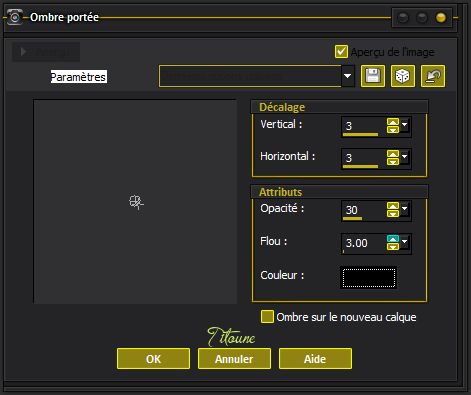The height and width of the screenshot is (395, 471).
Task: Expand the greyed Aperçu disclosure triangle
Action: click(23, 52)
